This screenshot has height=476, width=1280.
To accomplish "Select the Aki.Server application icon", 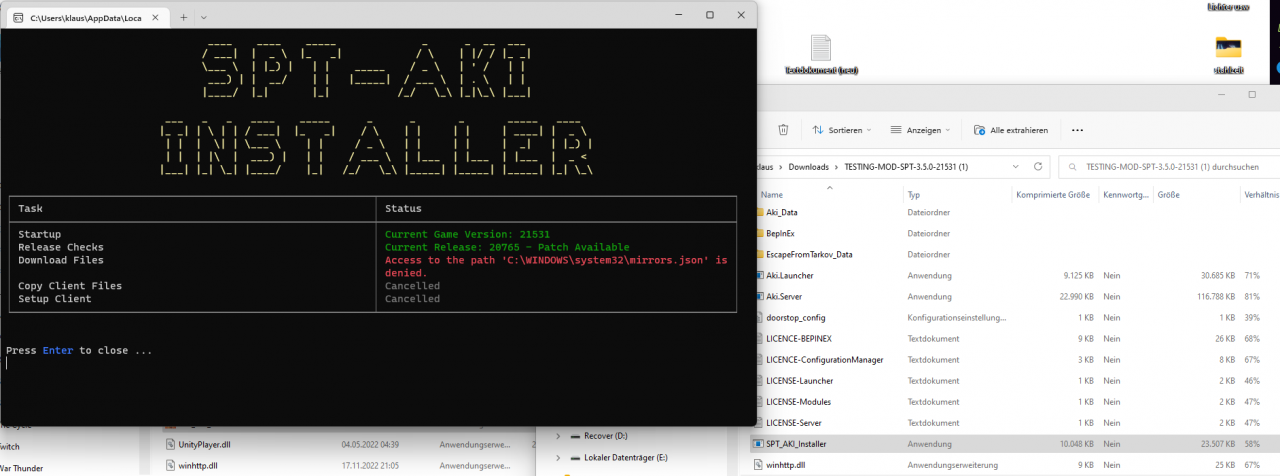I will pyautogui.click(x=758, y=296).
